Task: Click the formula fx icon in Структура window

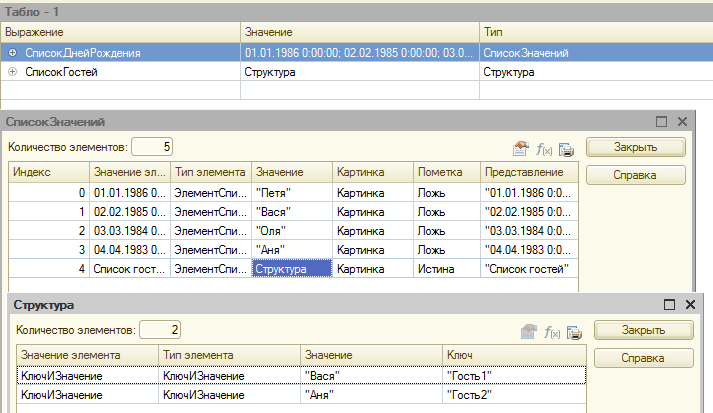Action: [552, 332]
